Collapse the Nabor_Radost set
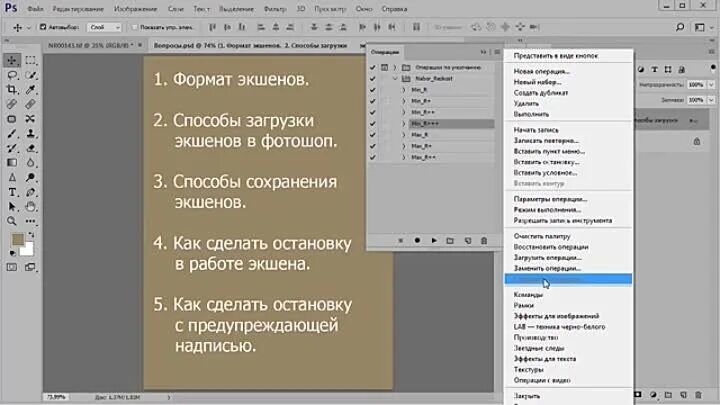Viewport: 720px width, 405px height. coord(395,79)
